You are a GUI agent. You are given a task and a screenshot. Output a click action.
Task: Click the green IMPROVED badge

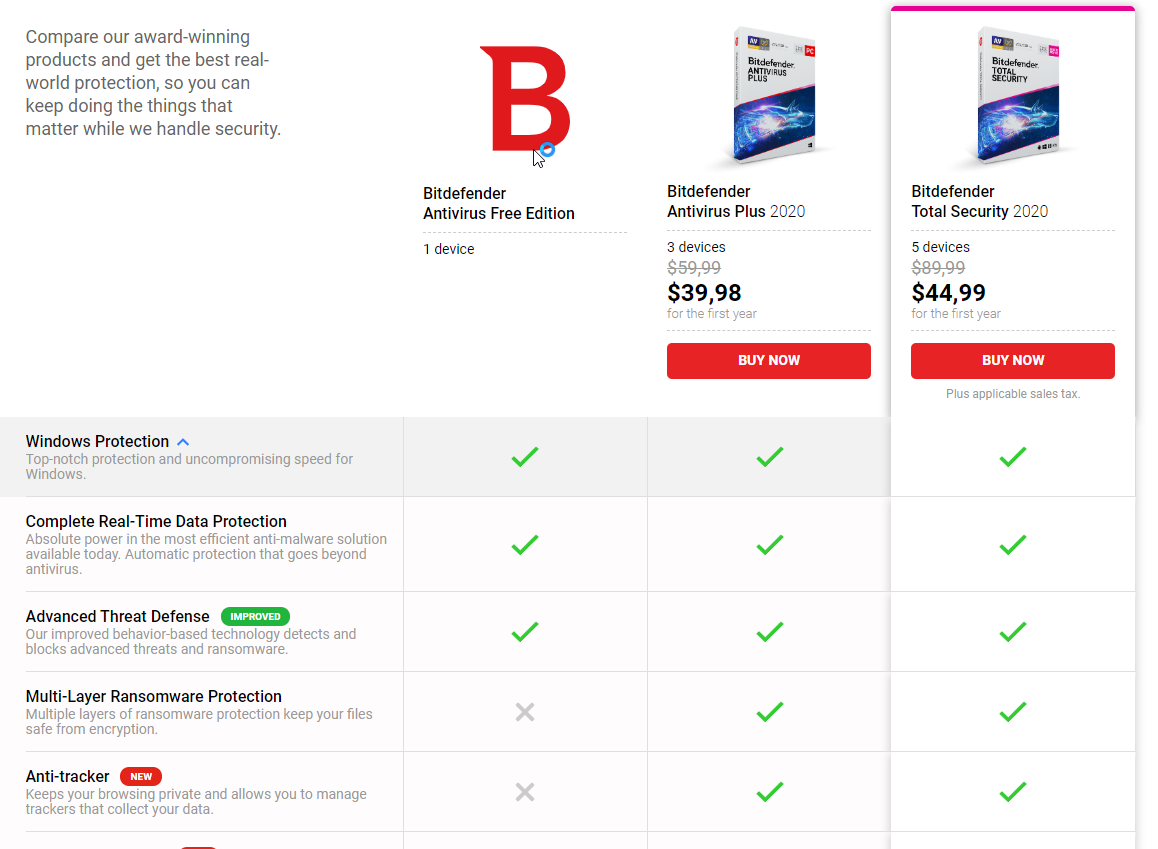tap(256, 617)
